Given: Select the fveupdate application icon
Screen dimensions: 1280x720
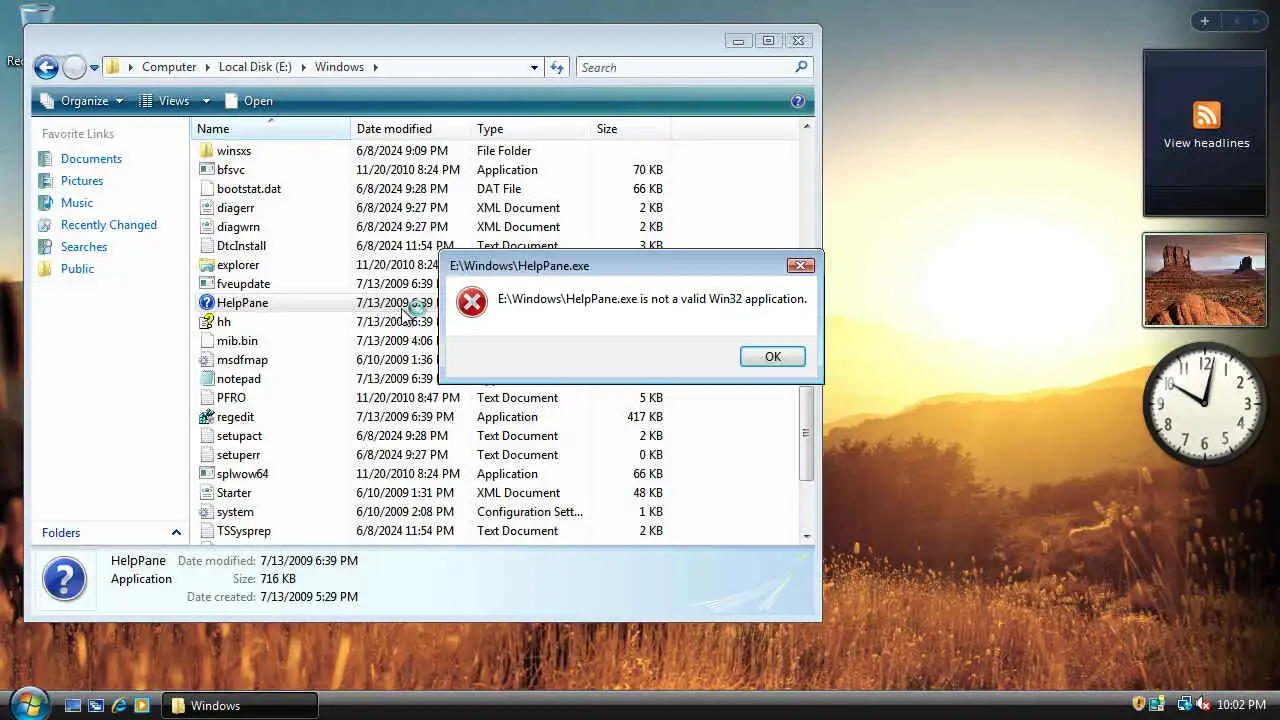Looking at the screenshot, I should tap(207, 284).
